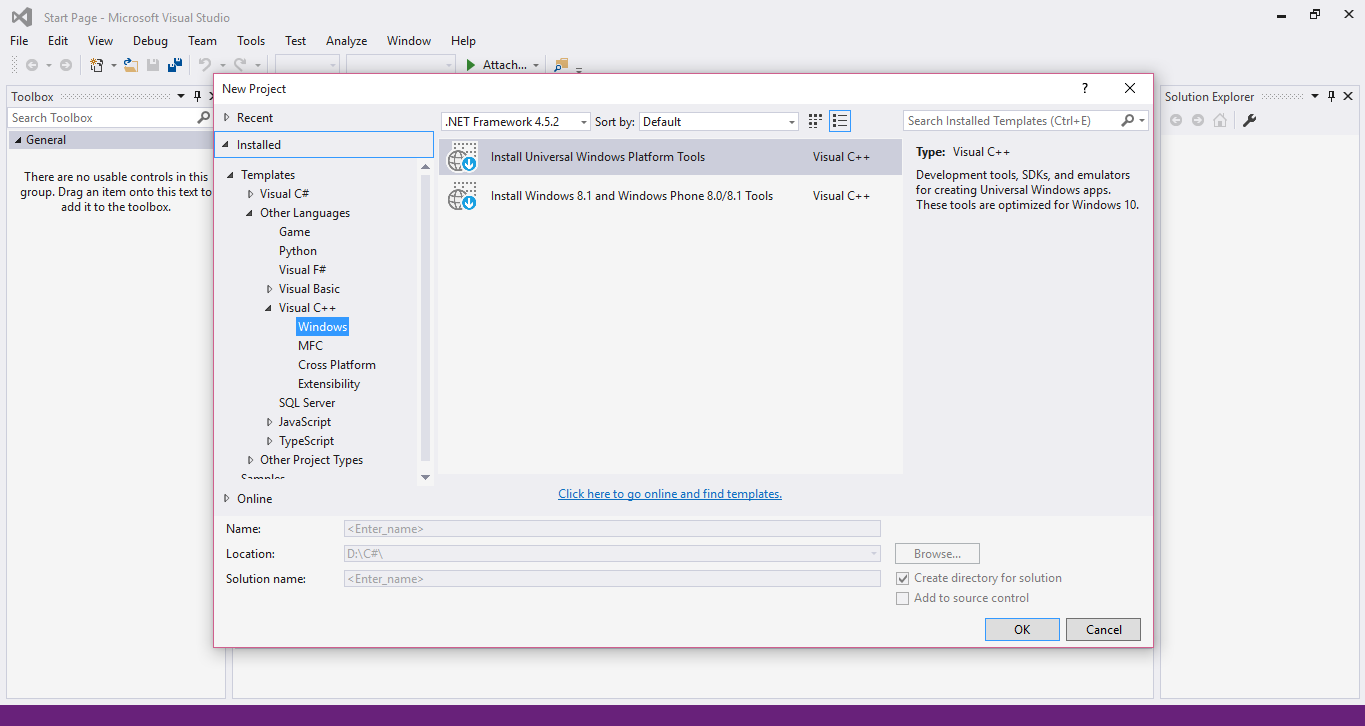The width and height of the screenshot is (1365, 726).
Task: Open the Attach button dropdown arrow
Action: coord(536,65)
